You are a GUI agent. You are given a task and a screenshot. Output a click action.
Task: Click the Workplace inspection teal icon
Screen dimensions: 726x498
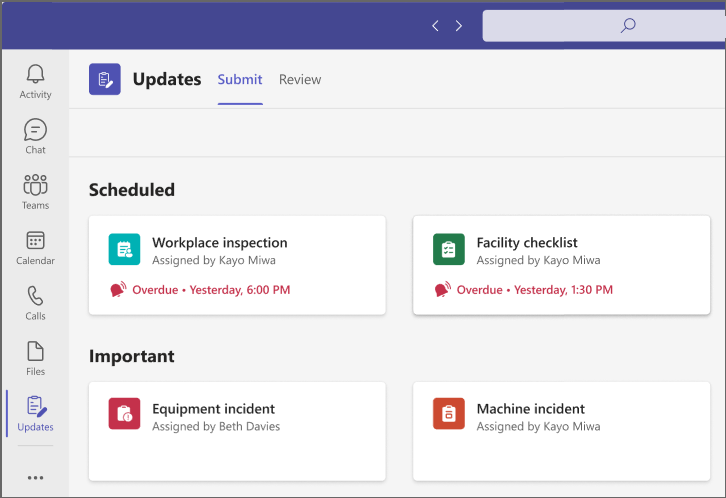point(124,249)
